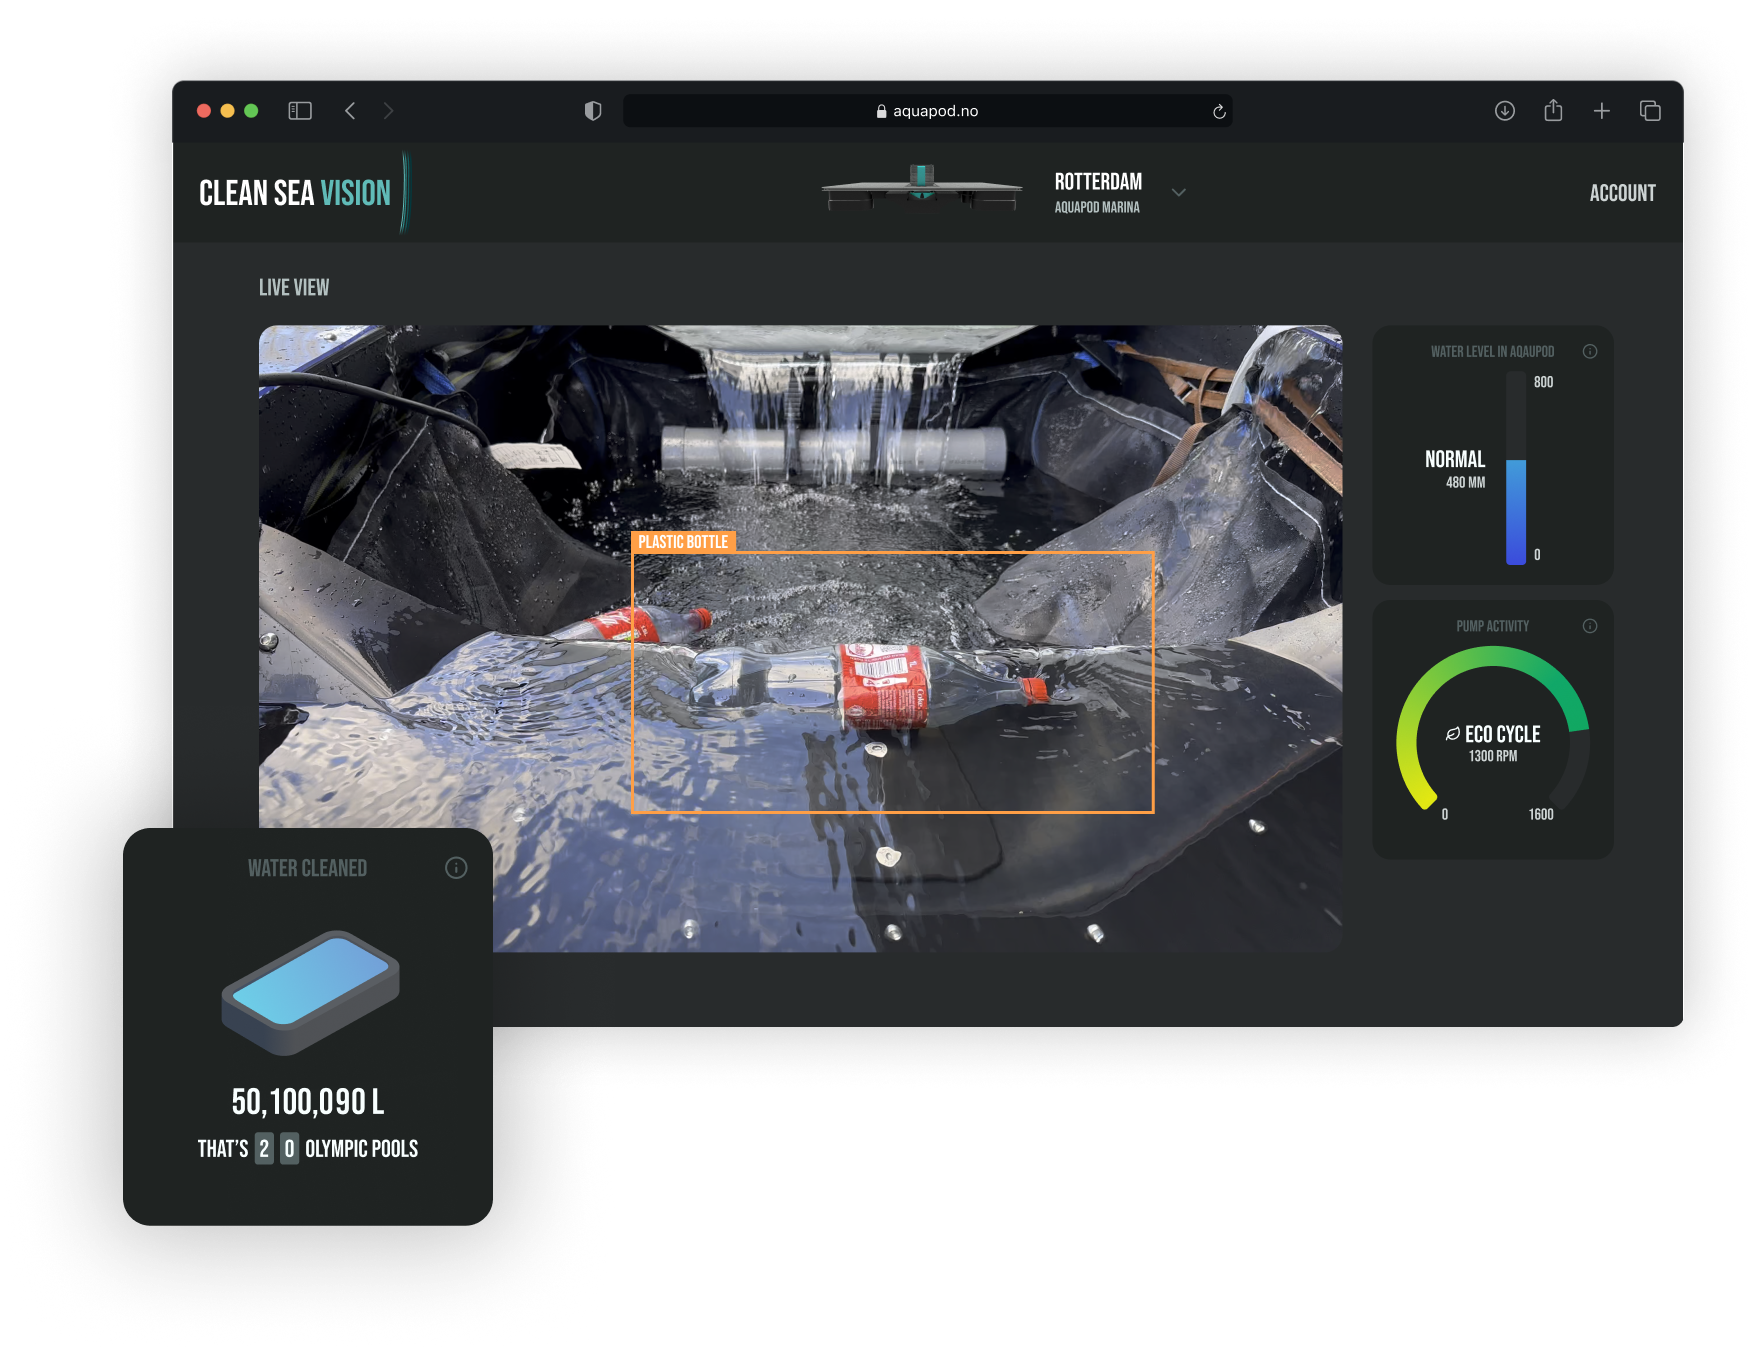Click the Olympic Pools counter digit 2
The width and height of the screenshot is (1764, 1349).
(264, 1149)
